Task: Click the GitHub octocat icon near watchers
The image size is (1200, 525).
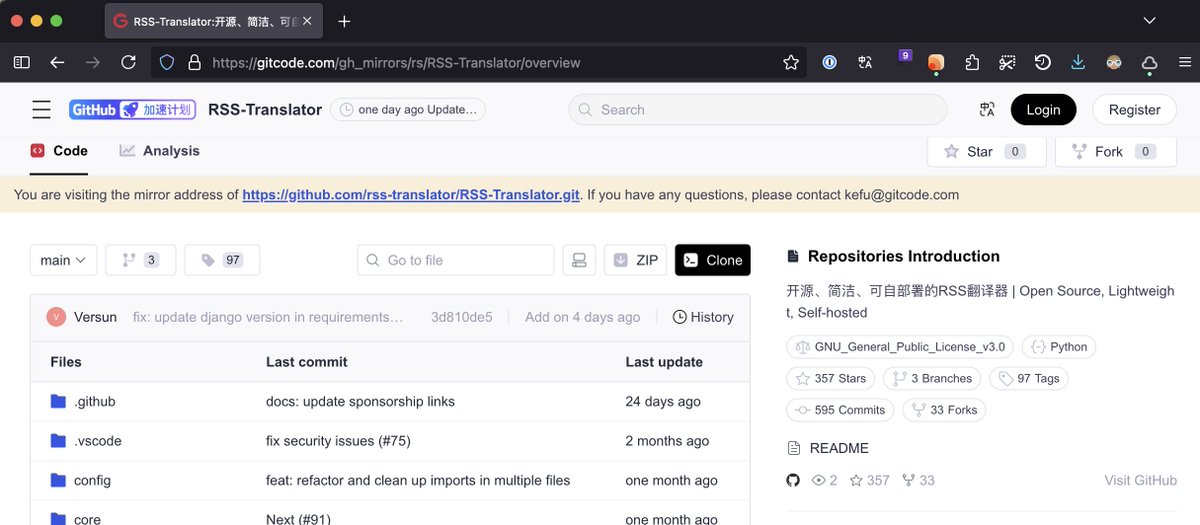Action: point(793,480)
